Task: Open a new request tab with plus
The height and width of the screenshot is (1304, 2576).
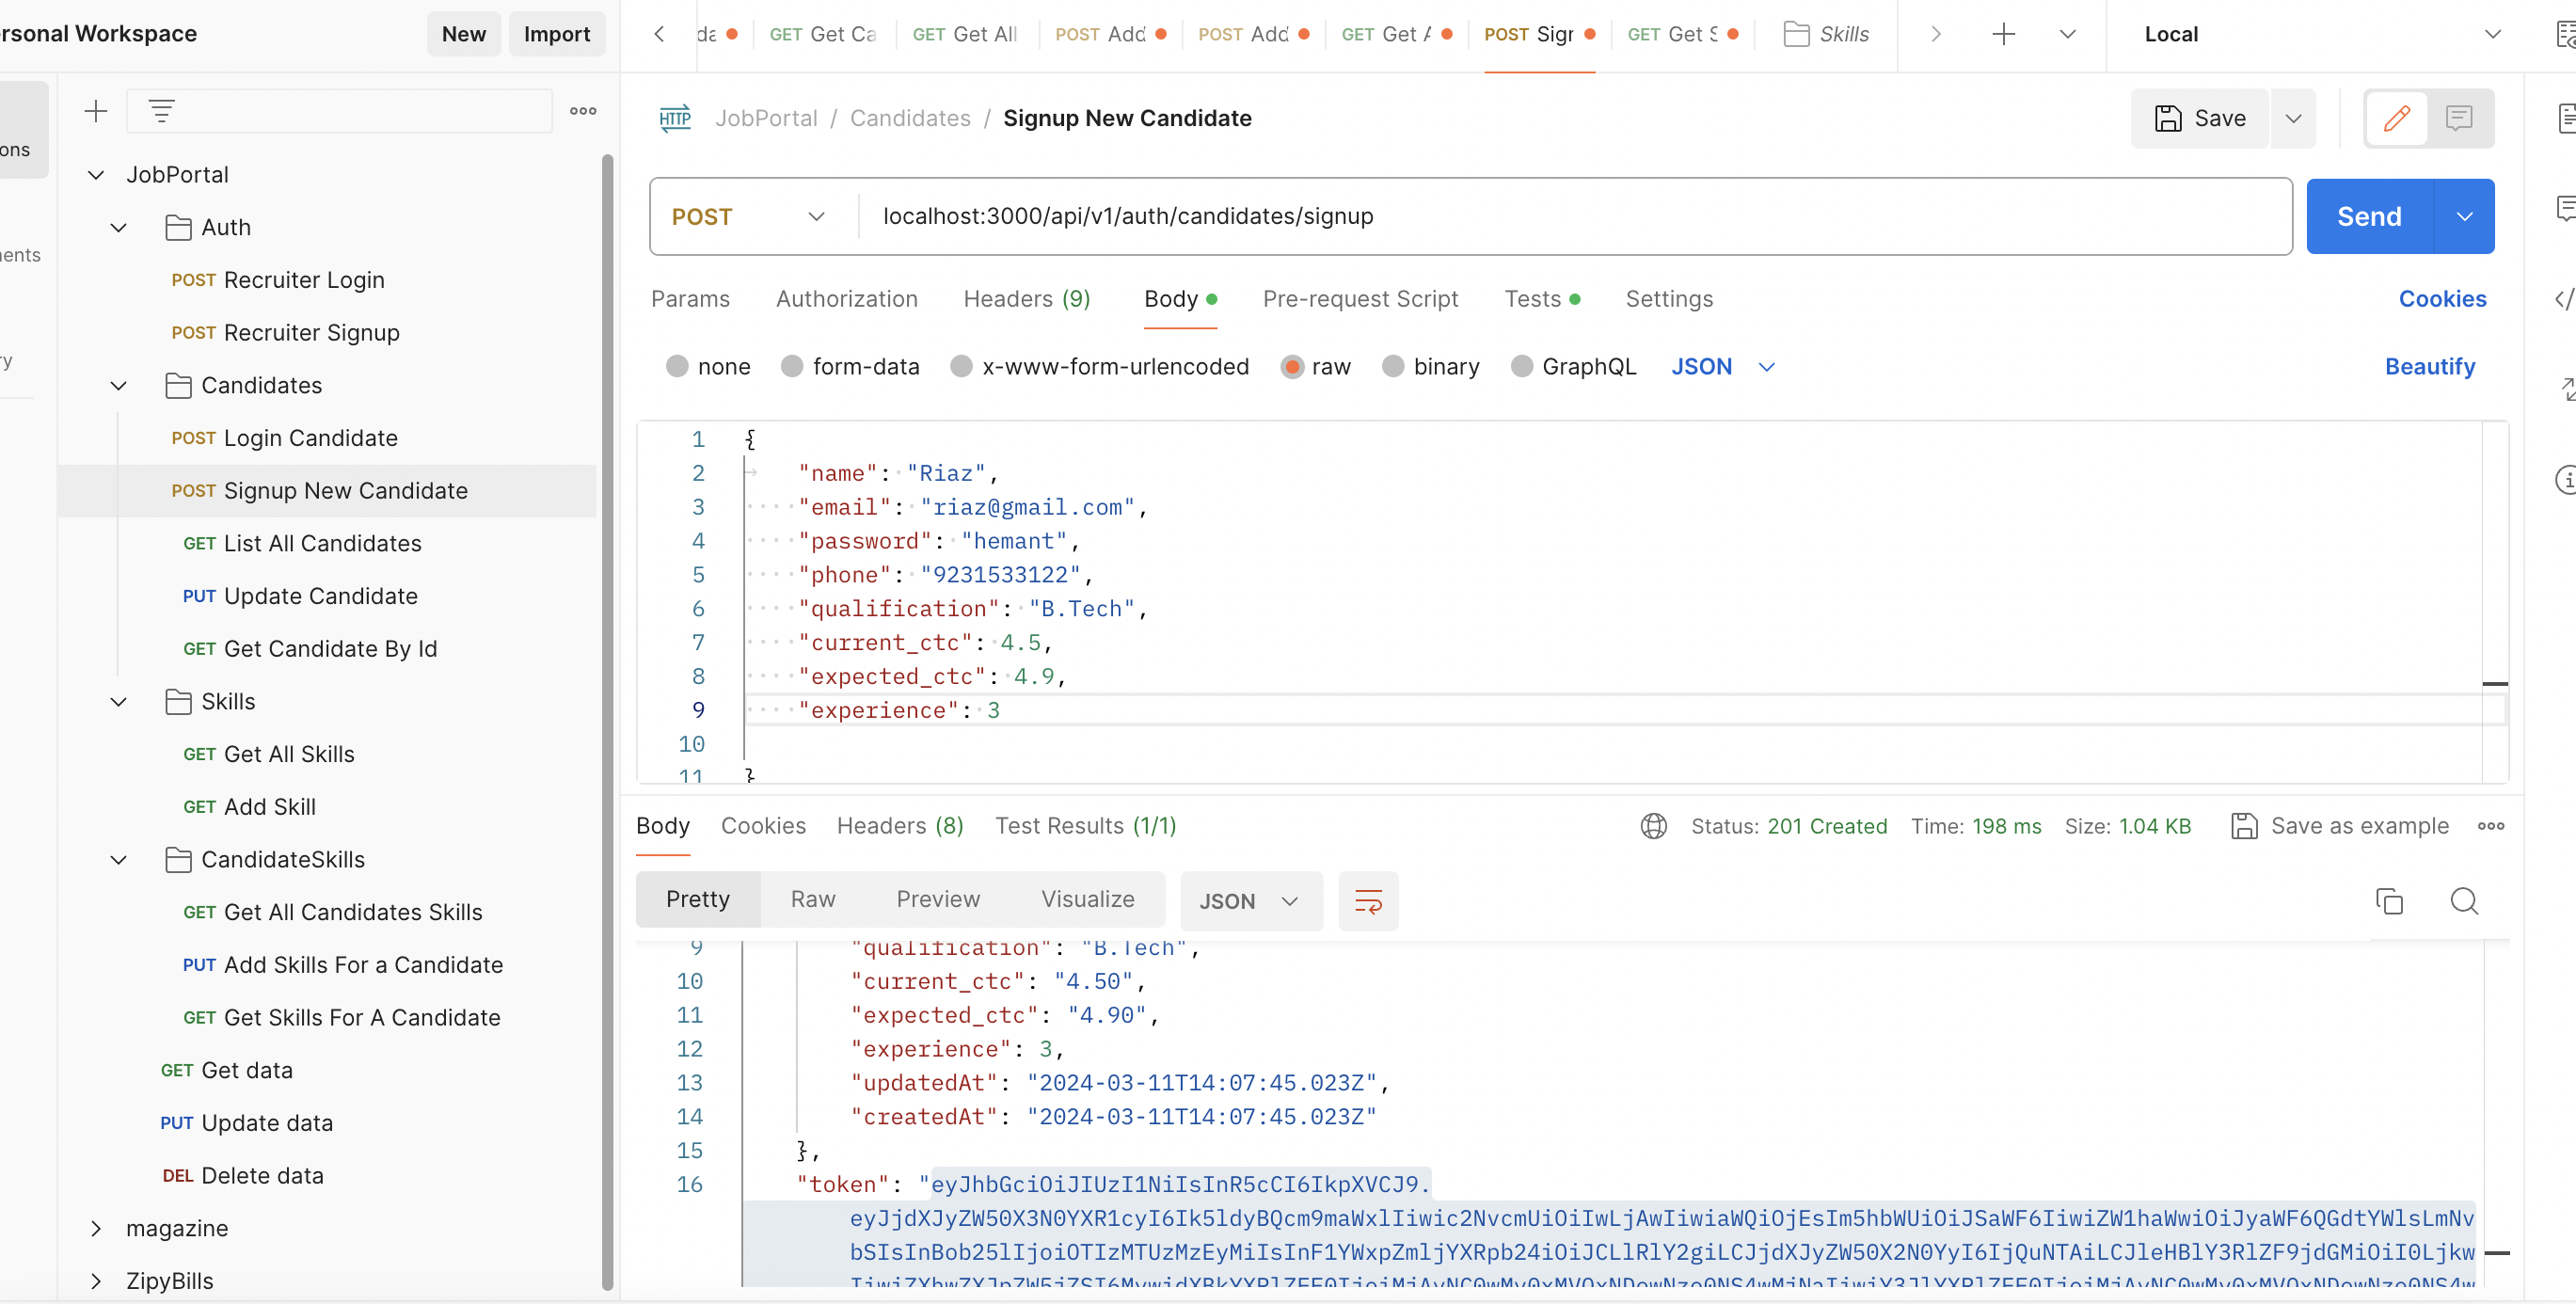Action: point(2003,34)
